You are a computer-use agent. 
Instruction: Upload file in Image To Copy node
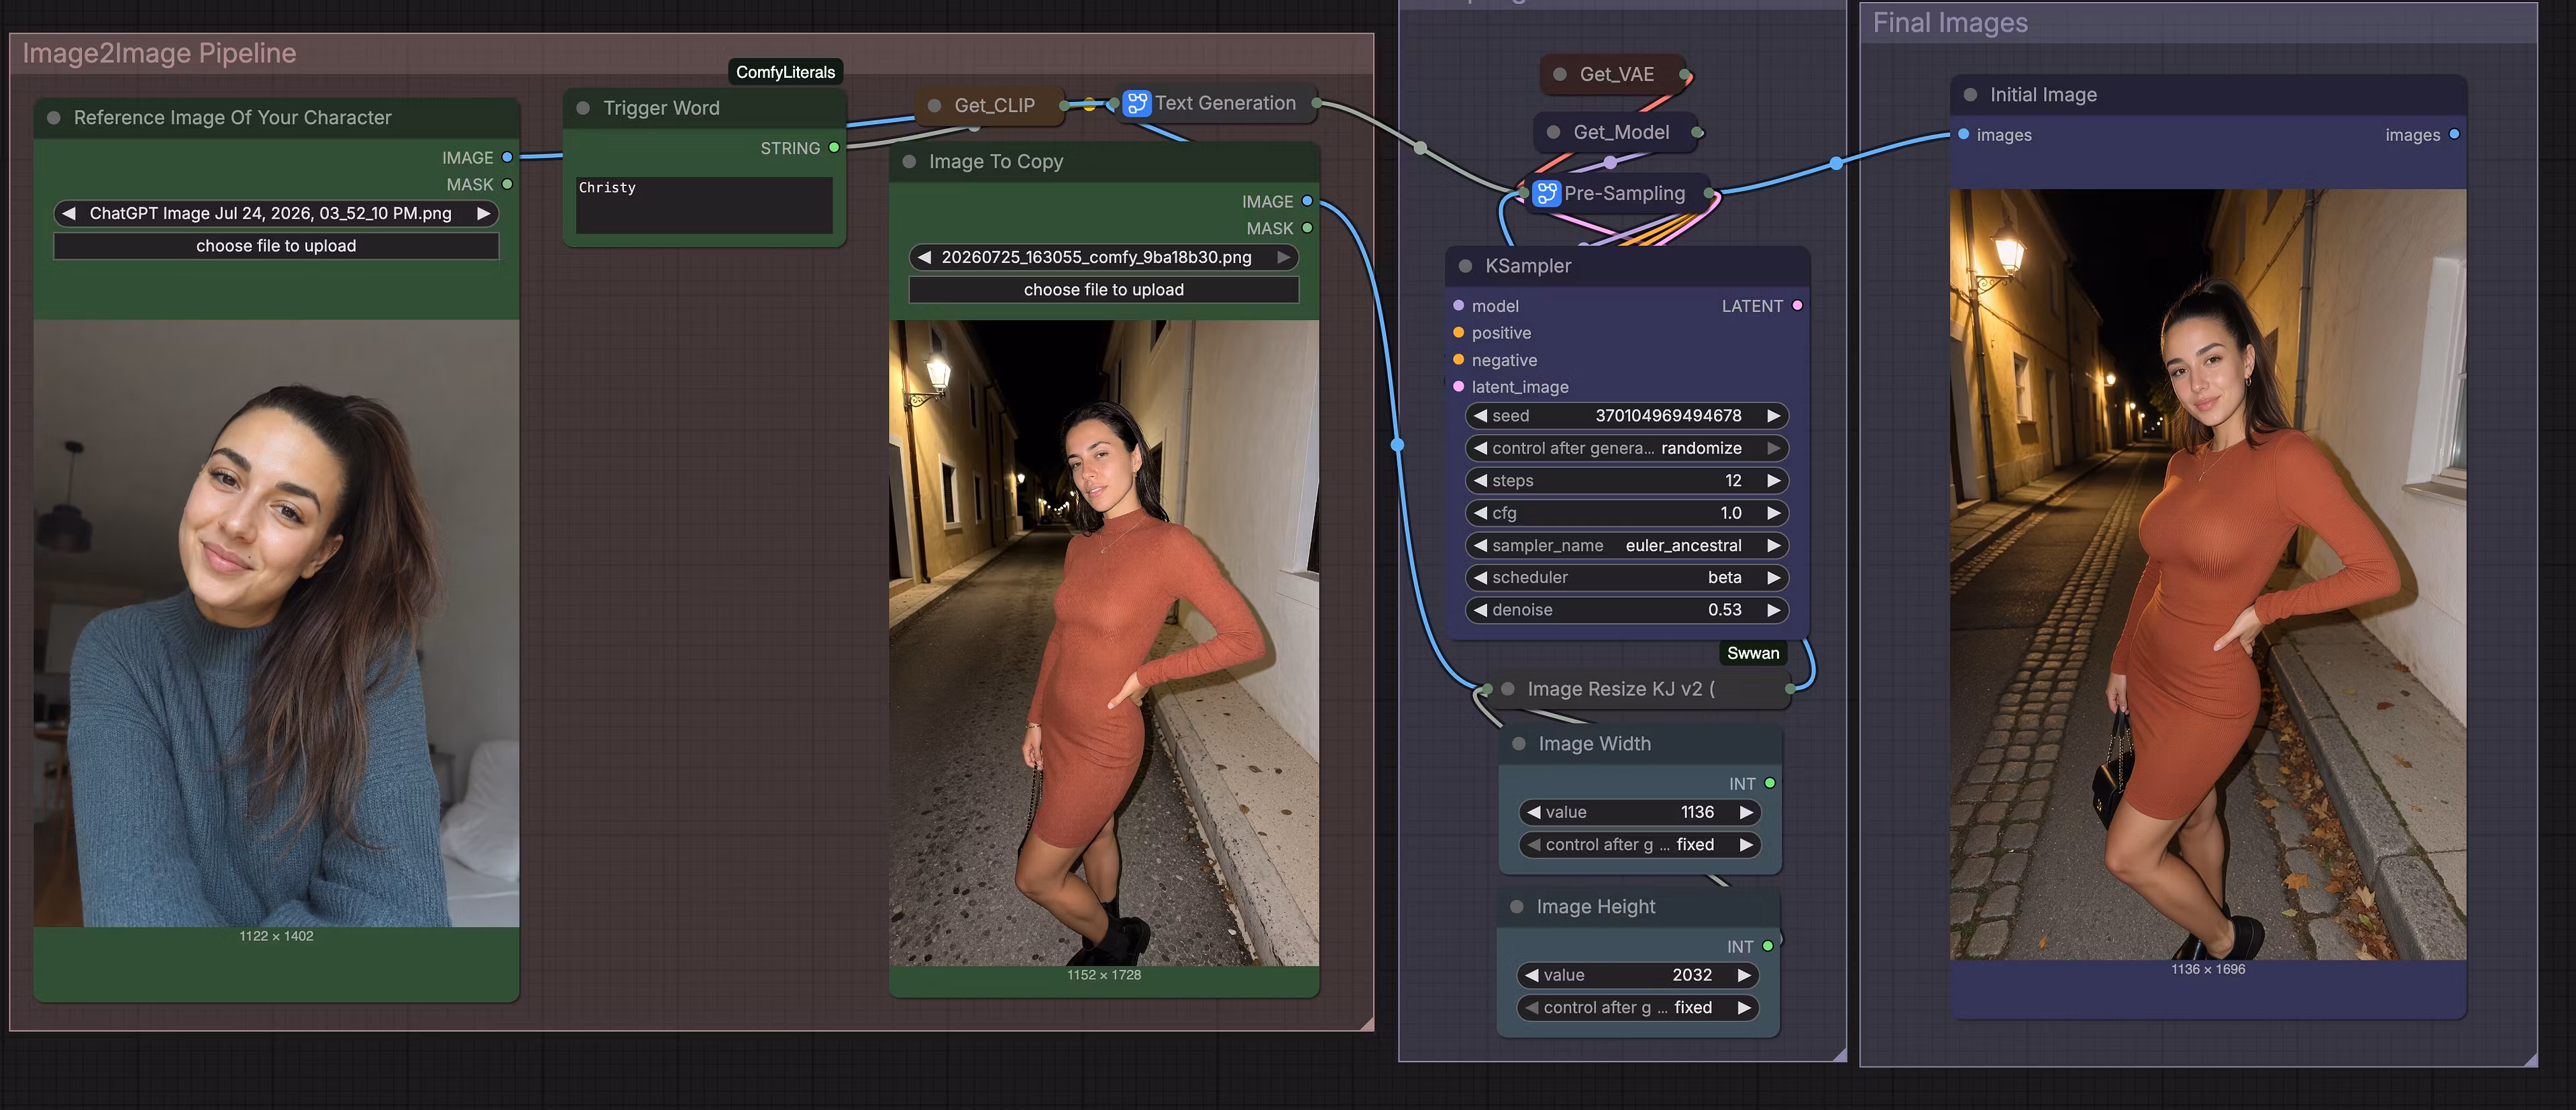click(x=1104, y=290)
